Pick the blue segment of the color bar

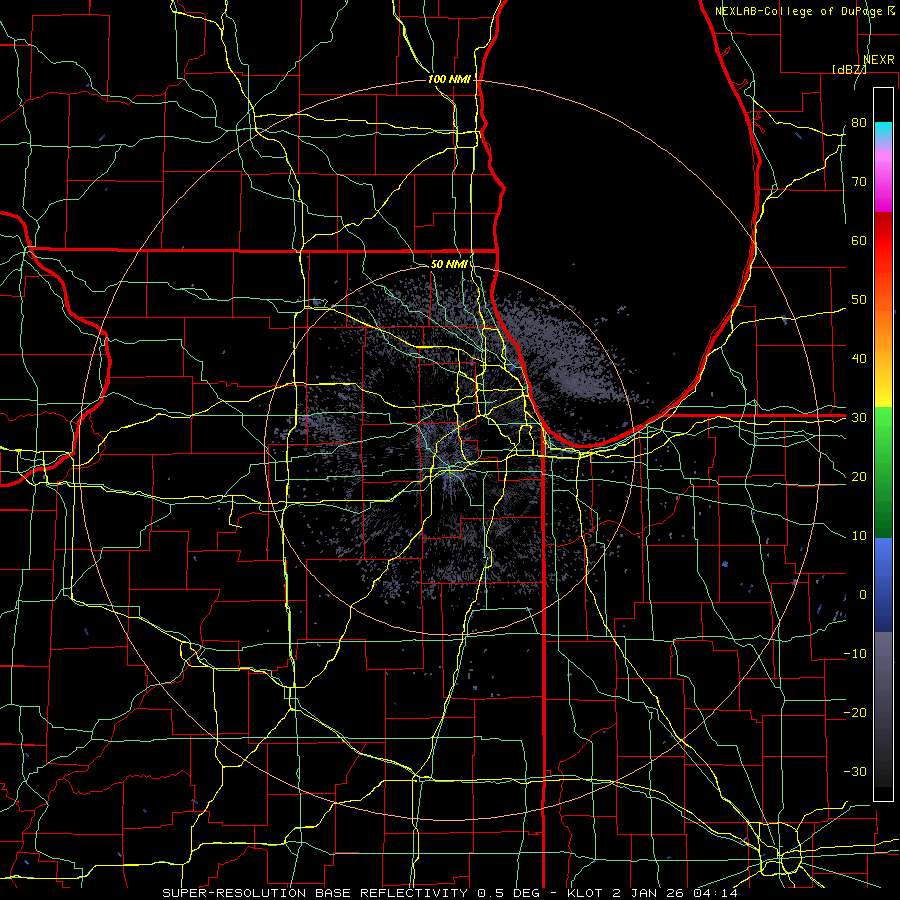pyautogui.click(x=883, y=583)
